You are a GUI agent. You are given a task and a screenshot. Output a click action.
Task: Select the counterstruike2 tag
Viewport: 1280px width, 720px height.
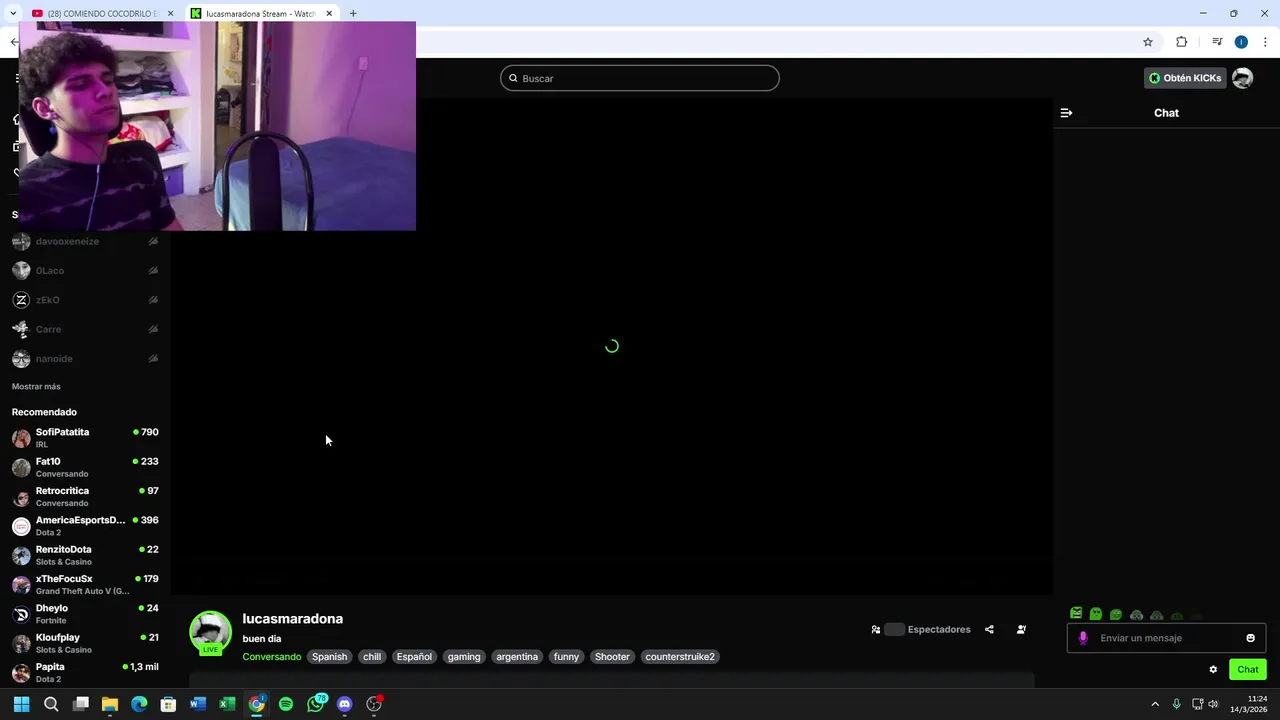coord(680,657)
